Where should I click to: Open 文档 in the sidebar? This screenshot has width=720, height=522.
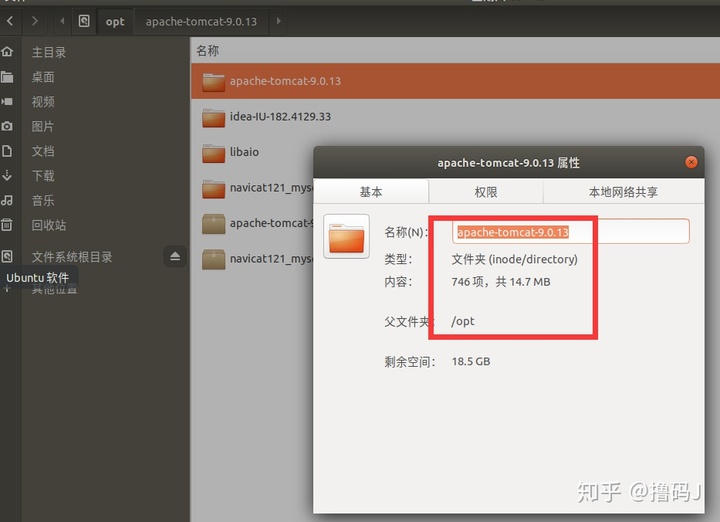(43, 152)
